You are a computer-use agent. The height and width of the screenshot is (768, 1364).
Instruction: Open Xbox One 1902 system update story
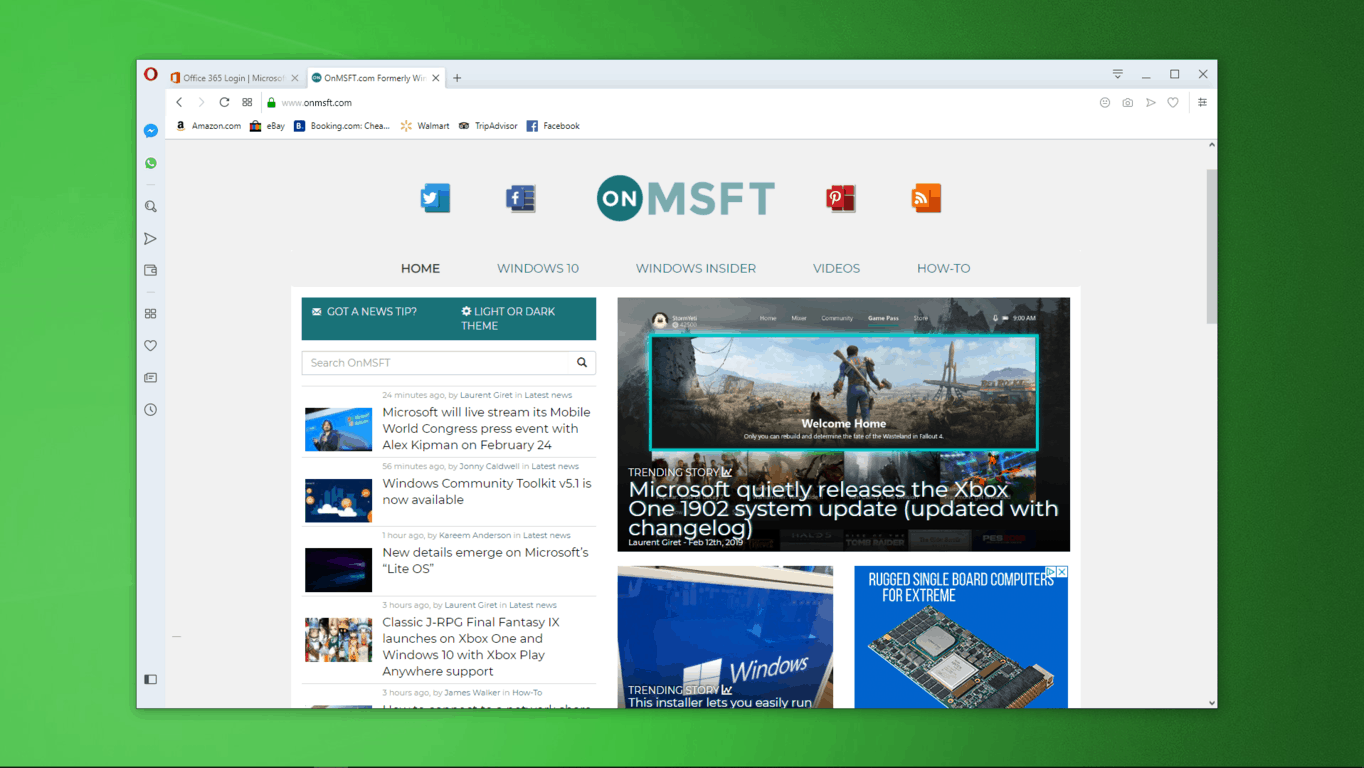[x=843, y=508]
